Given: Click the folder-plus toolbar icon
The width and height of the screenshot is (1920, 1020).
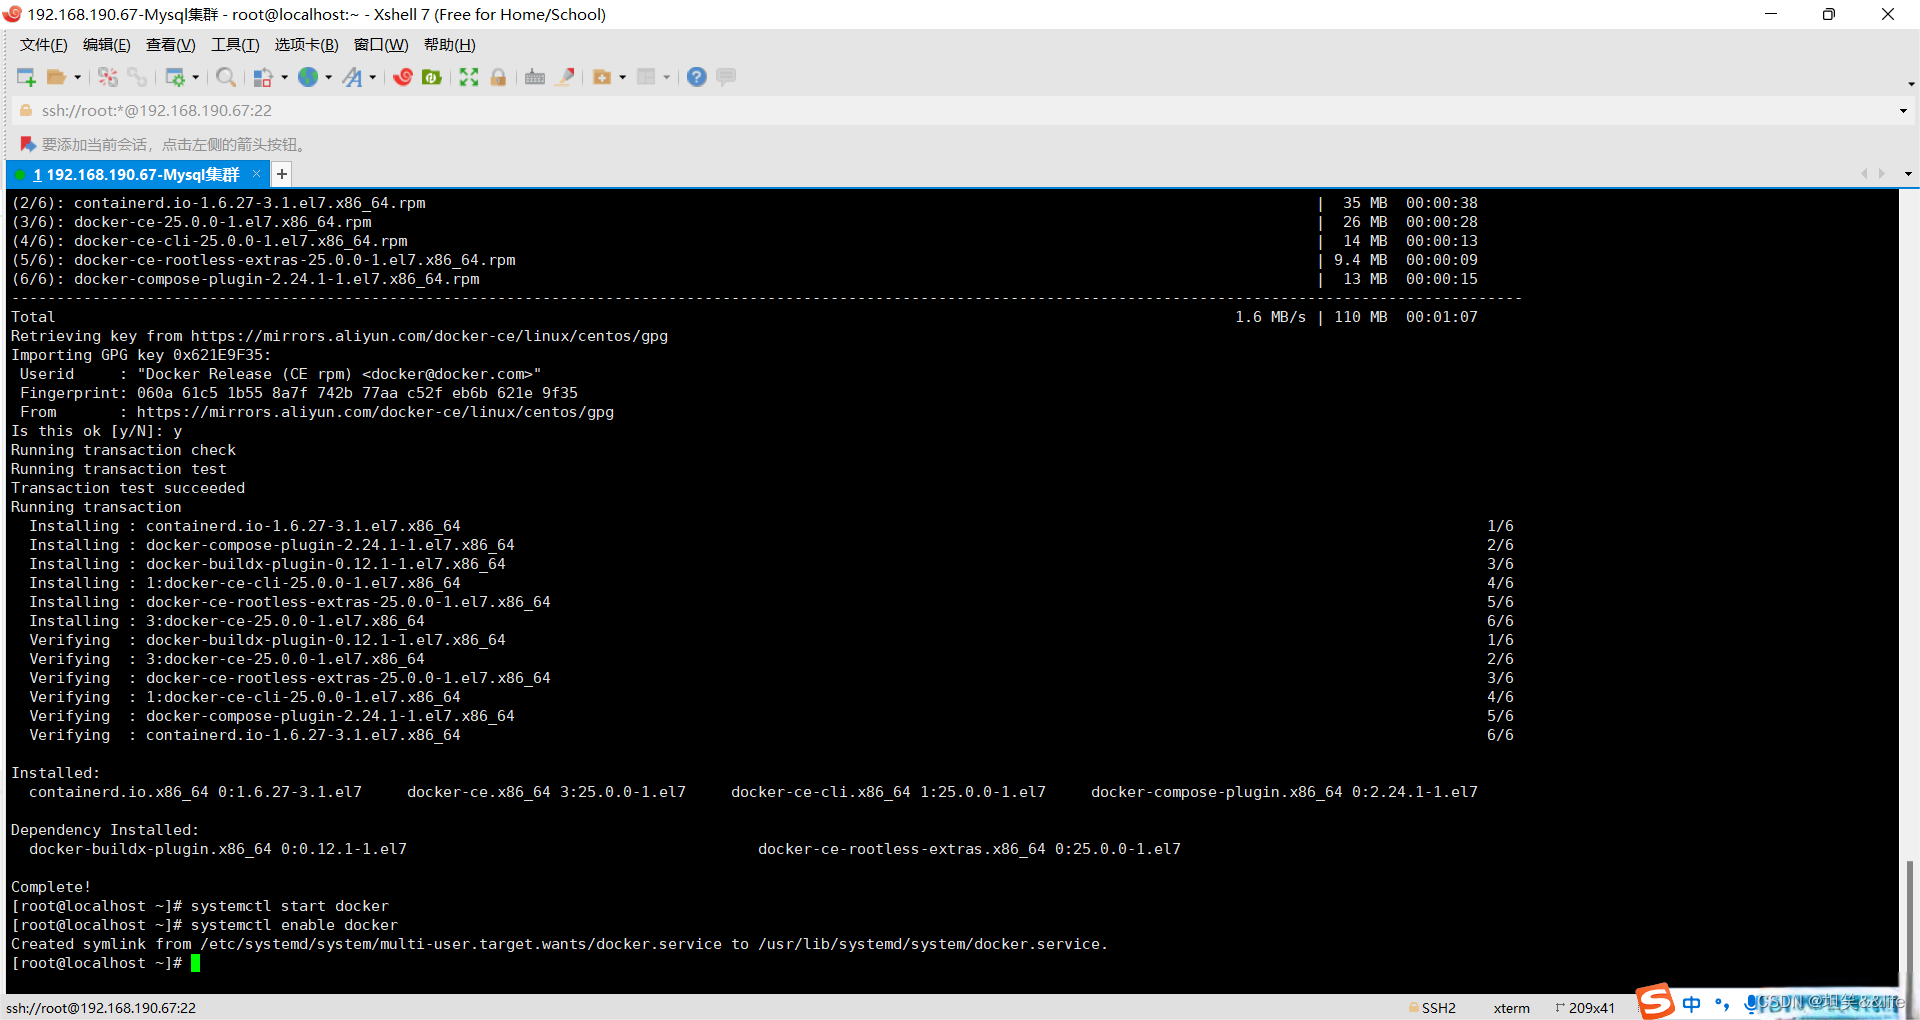Looking at the screenshot, I should [602, 77].
